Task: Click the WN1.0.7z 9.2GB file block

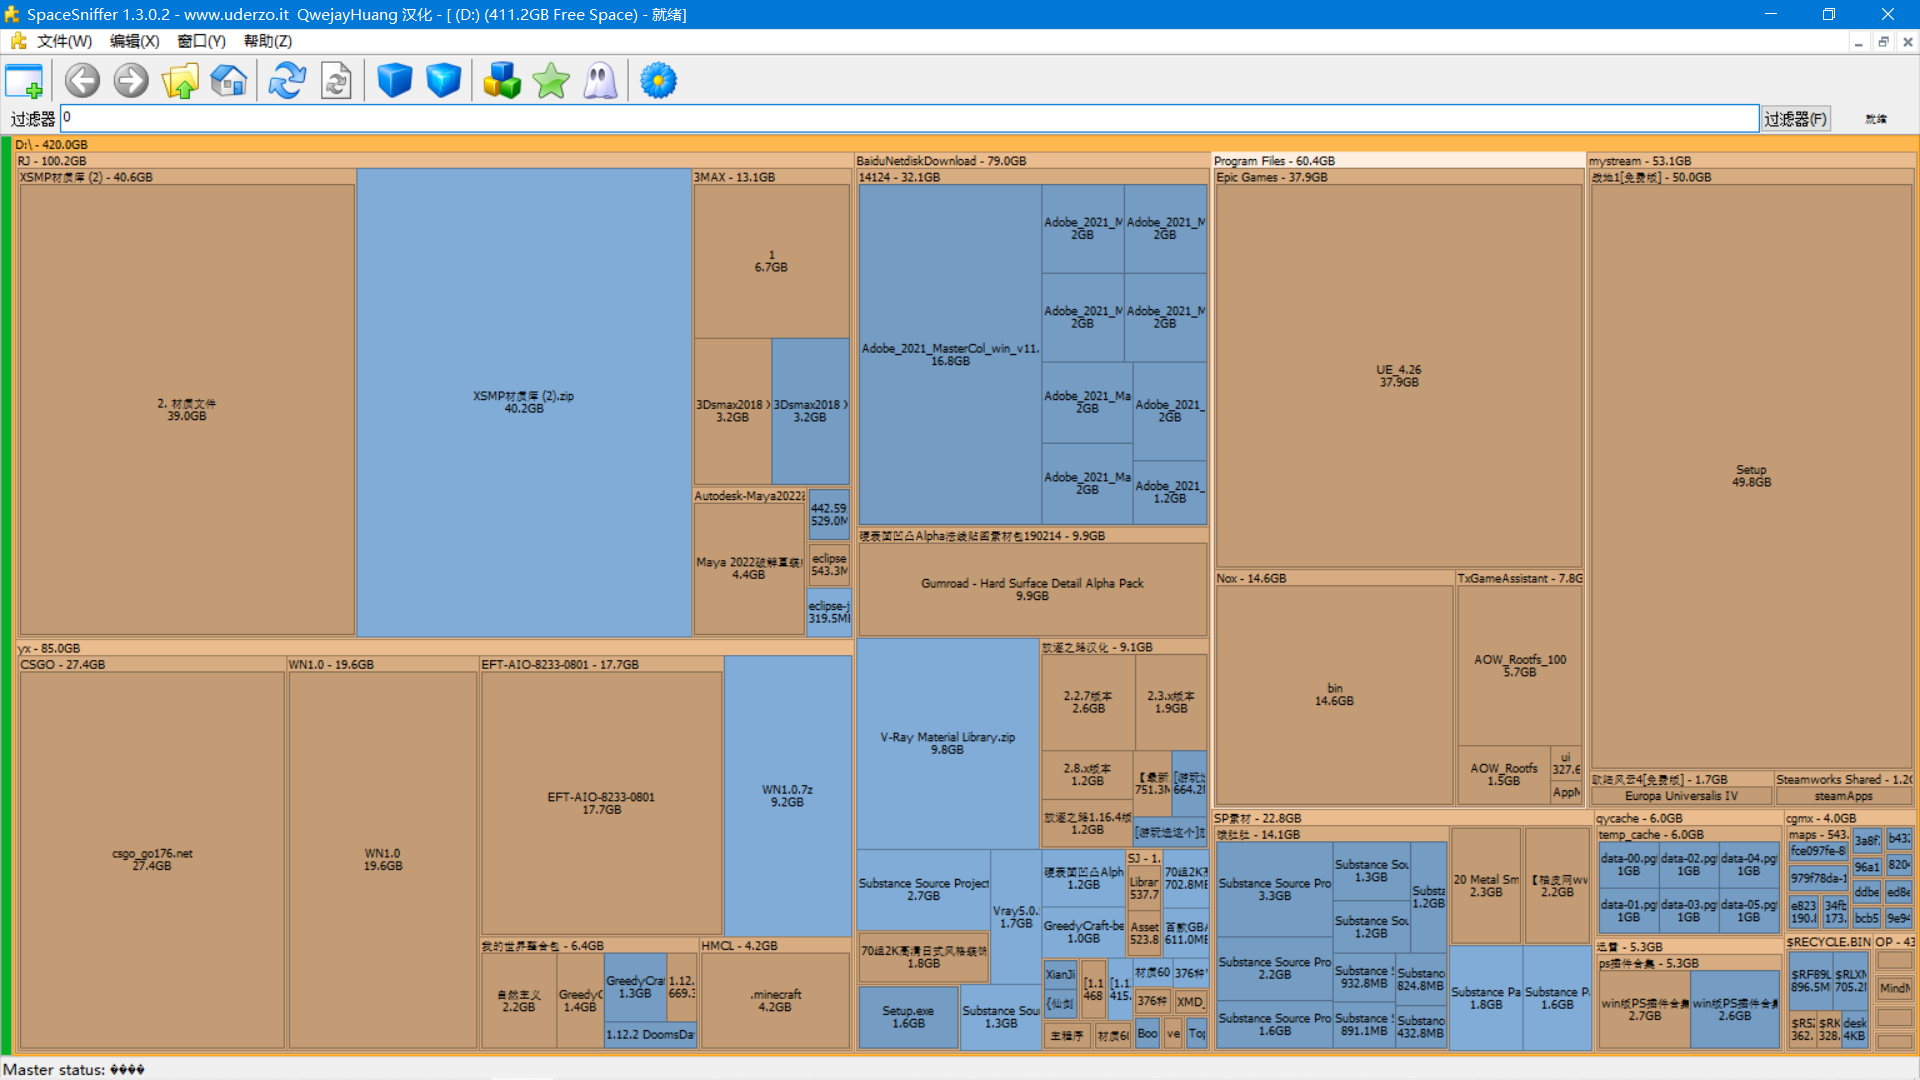Action: 787,796
